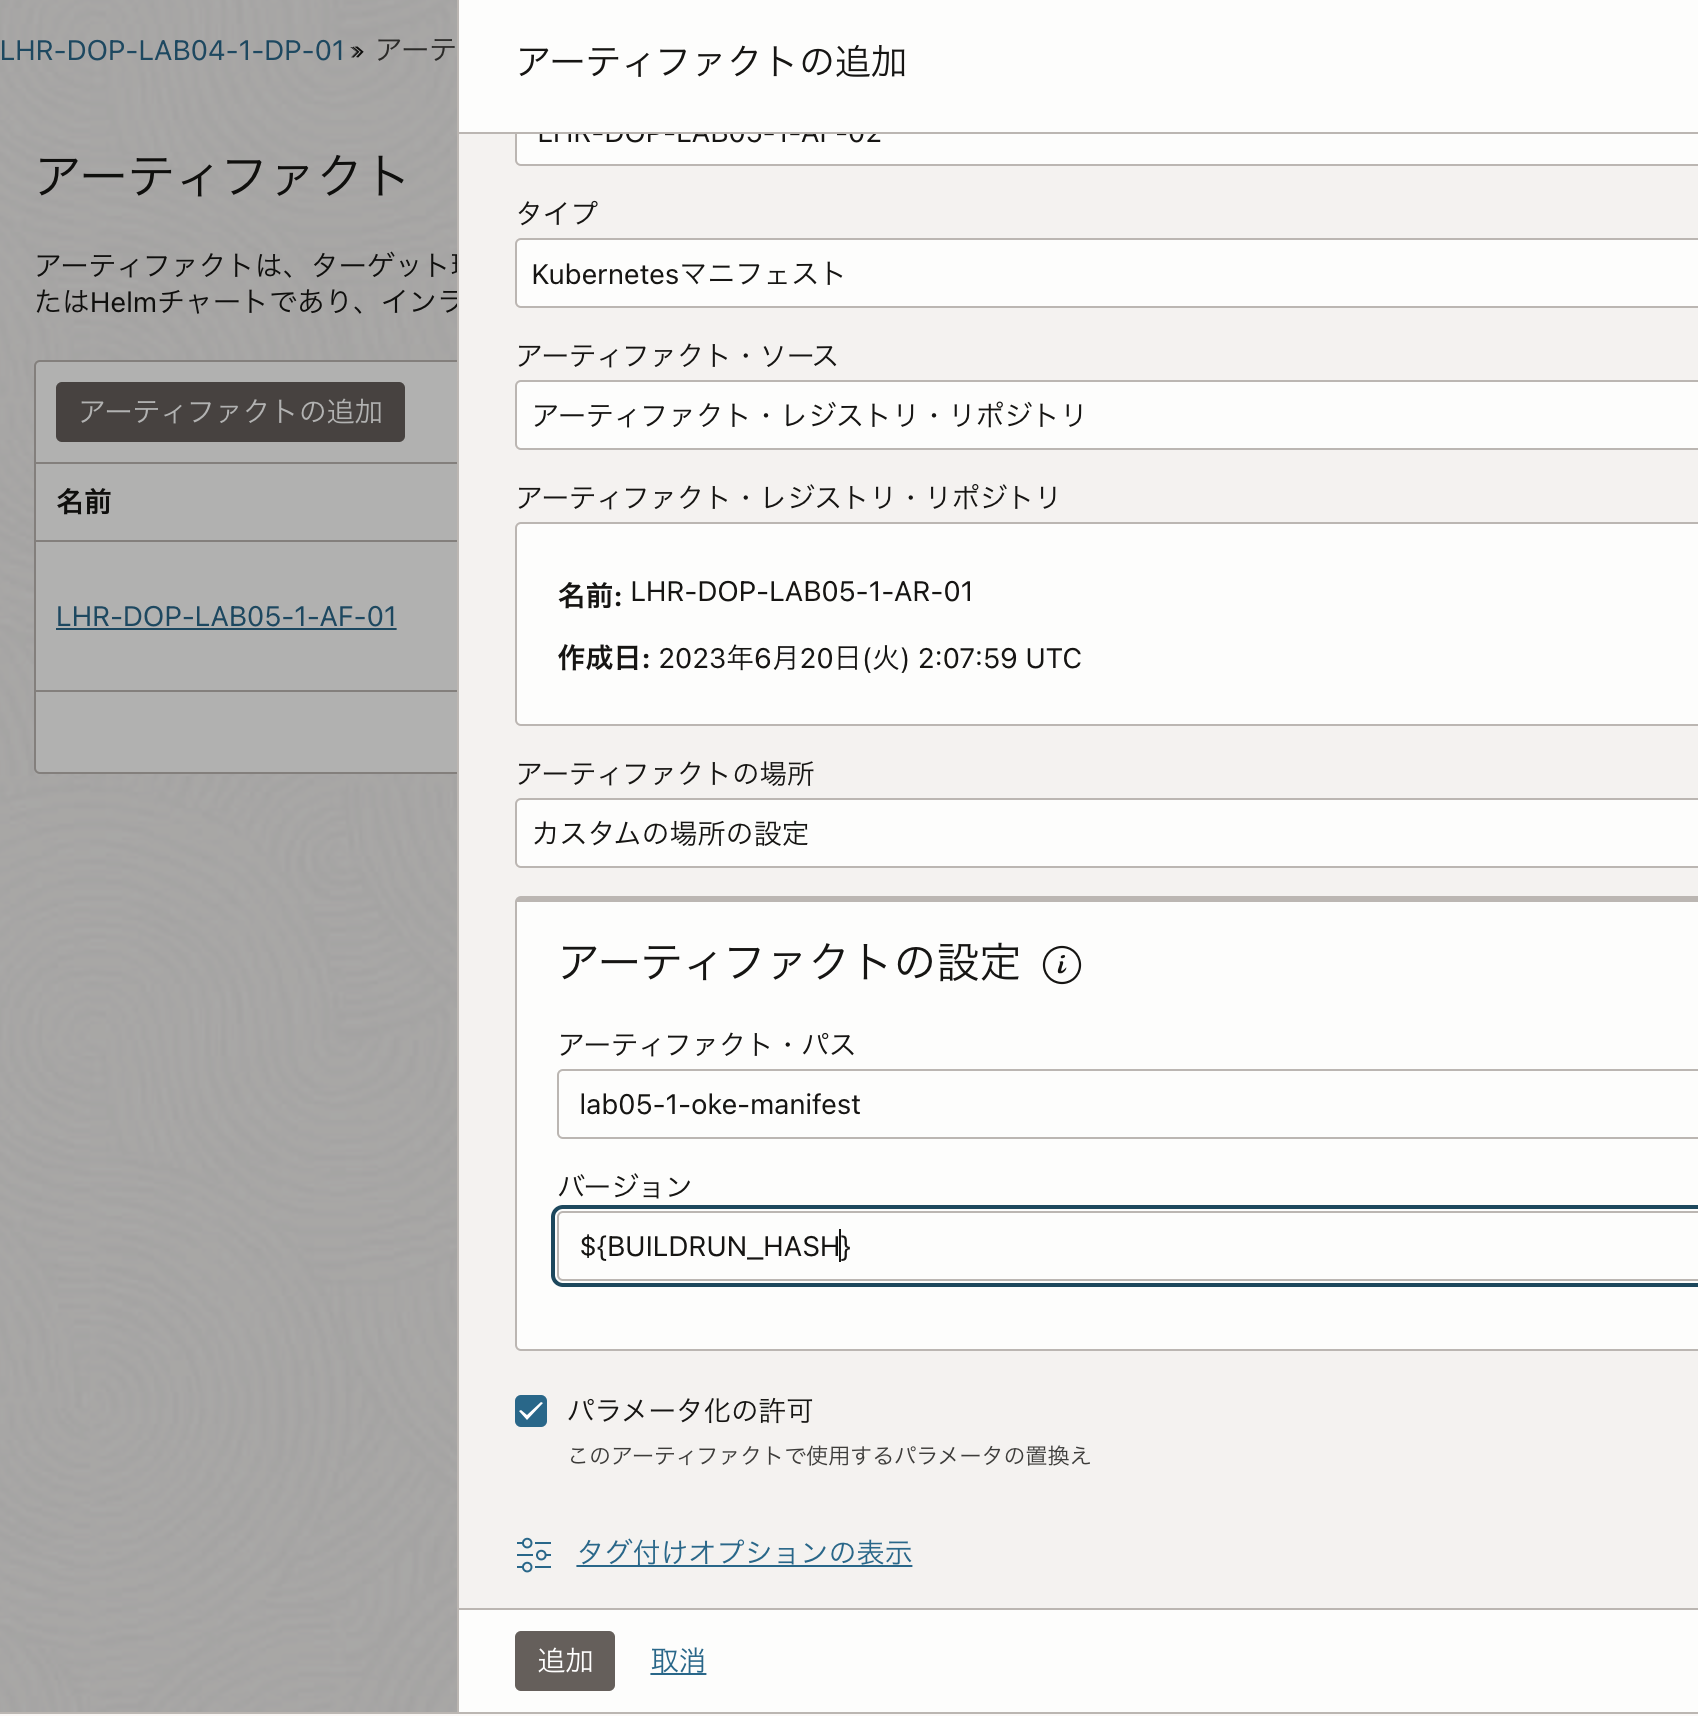Navigate to breadcrumb LHR-DOP-LAB04-1-DP-01
1698x1716 pixels.
click(x=170, y=47)
